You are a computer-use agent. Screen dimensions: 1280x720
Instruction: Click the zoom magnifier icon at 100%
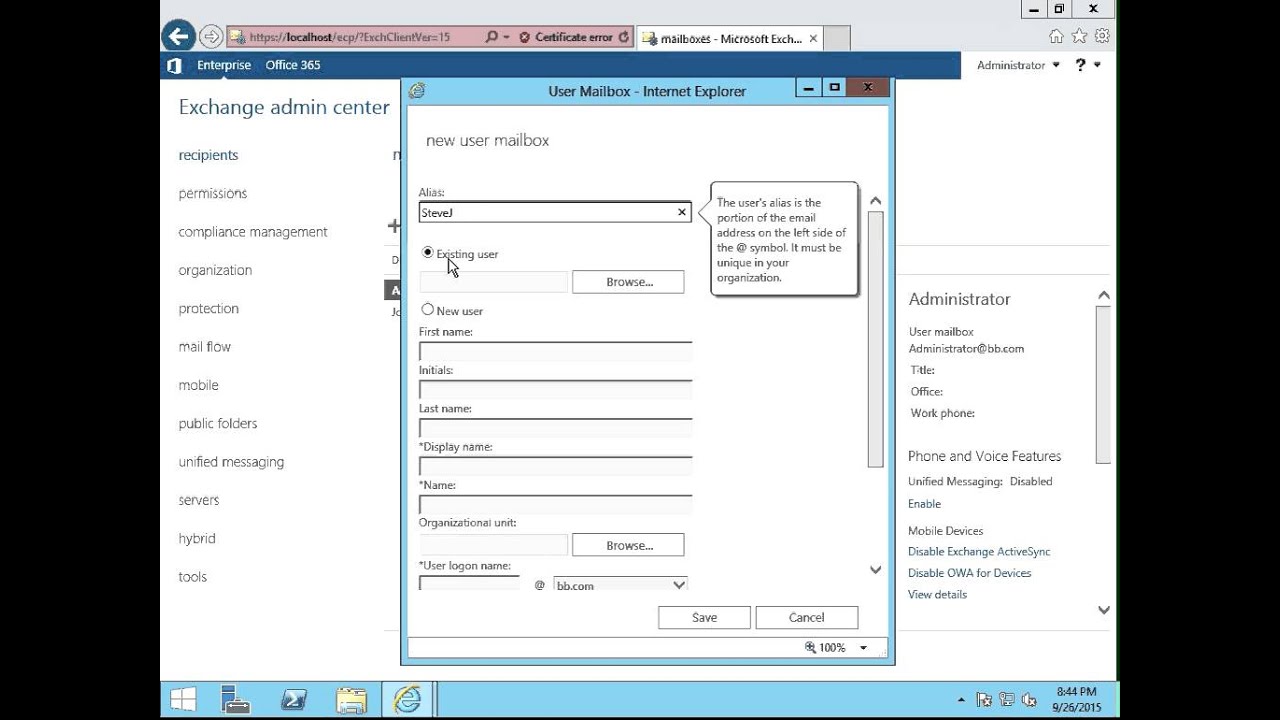pyautogui.click(x=811, y=648)
